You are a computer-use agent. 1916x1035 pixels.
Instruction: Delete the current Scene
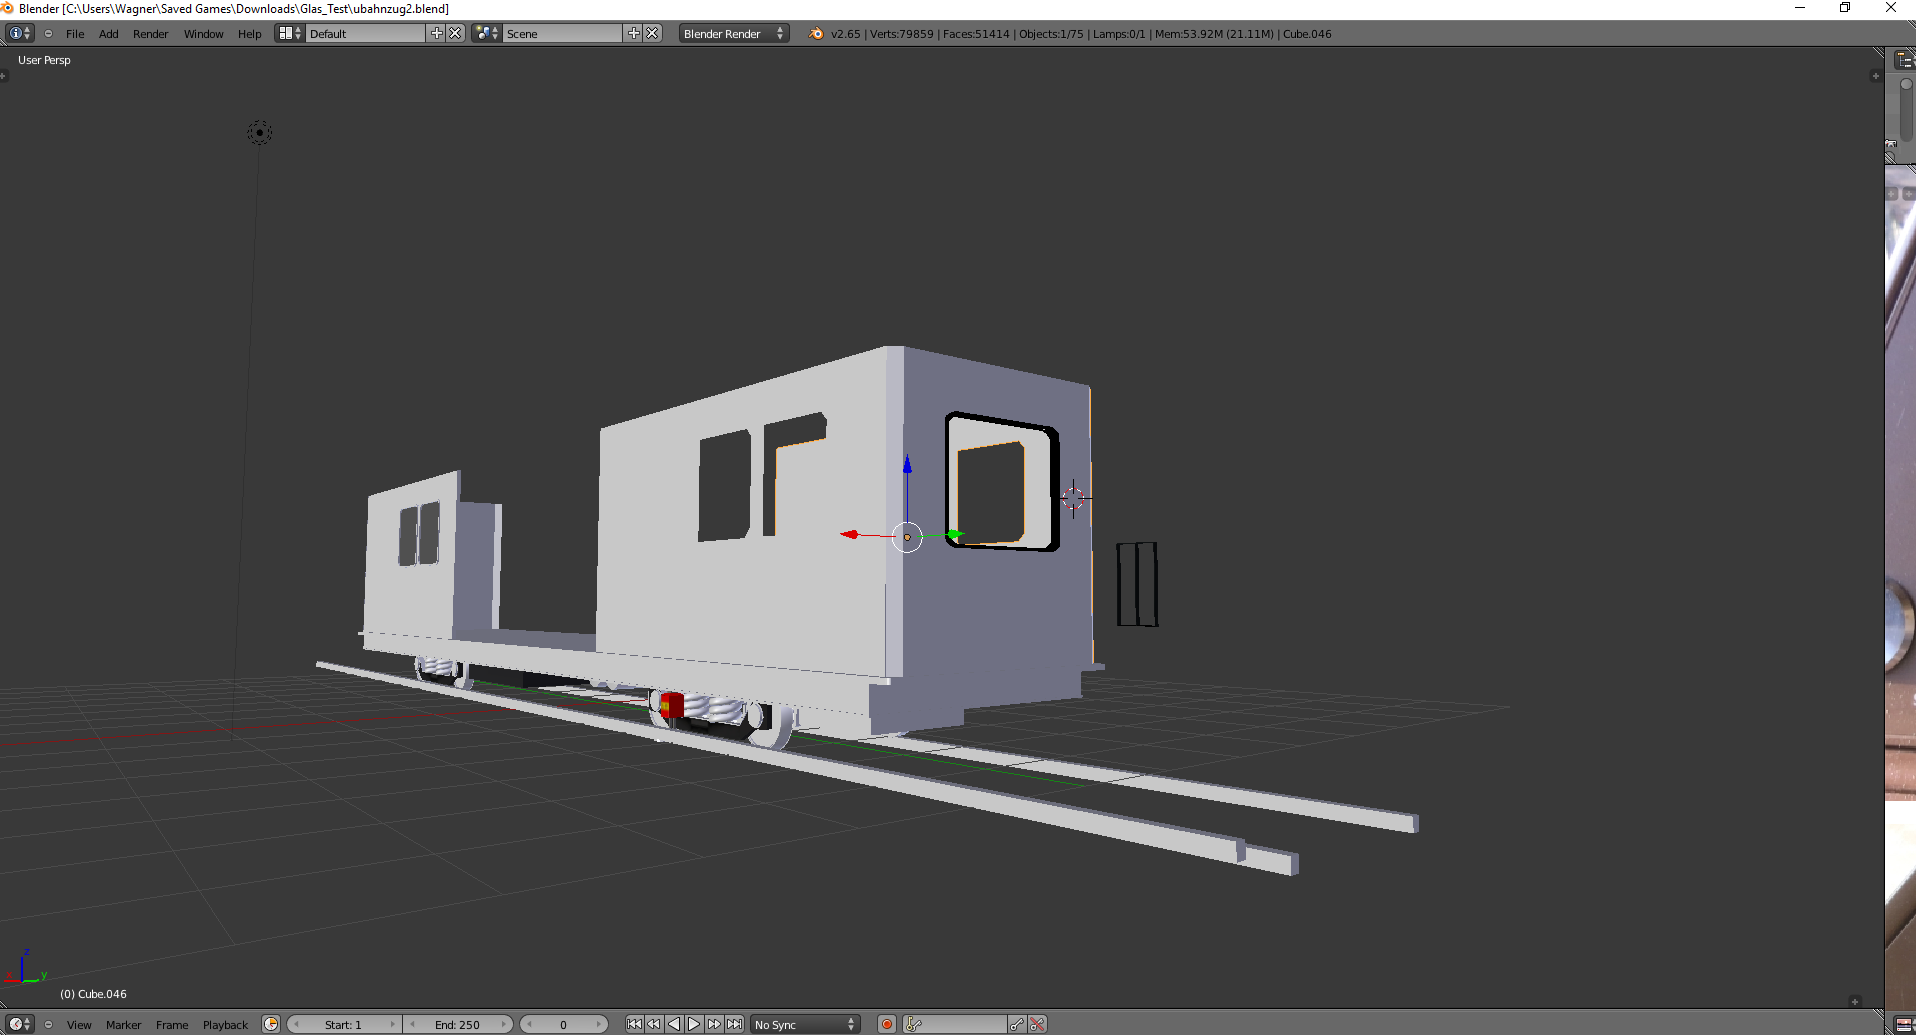pyautogui.click(x=652, y=33)
